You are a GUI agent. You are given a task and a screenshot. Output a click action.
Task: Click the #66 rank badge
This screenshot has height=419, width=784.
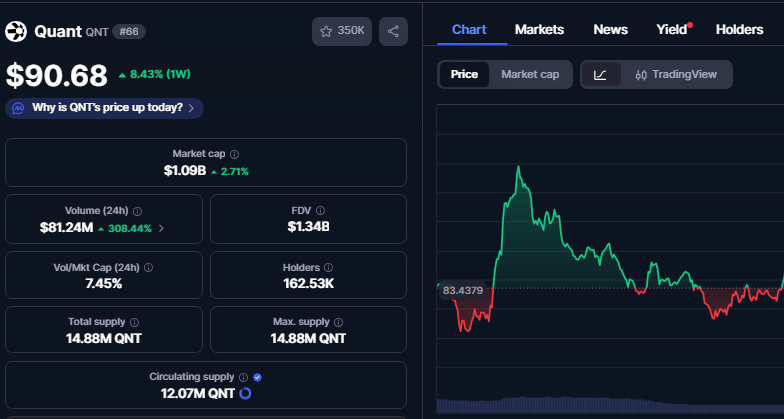pyautogui.click(x=129, y=32)
